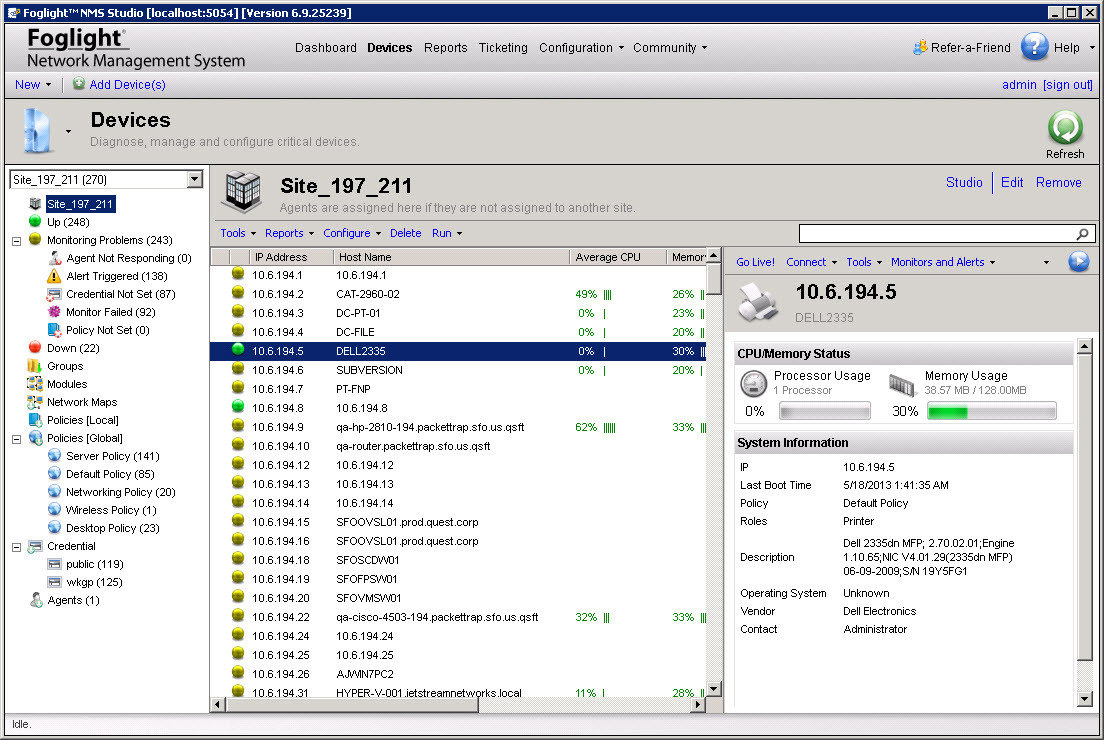1104x740 pixels.
Task: Open the New dropdown
Action: 33,84
